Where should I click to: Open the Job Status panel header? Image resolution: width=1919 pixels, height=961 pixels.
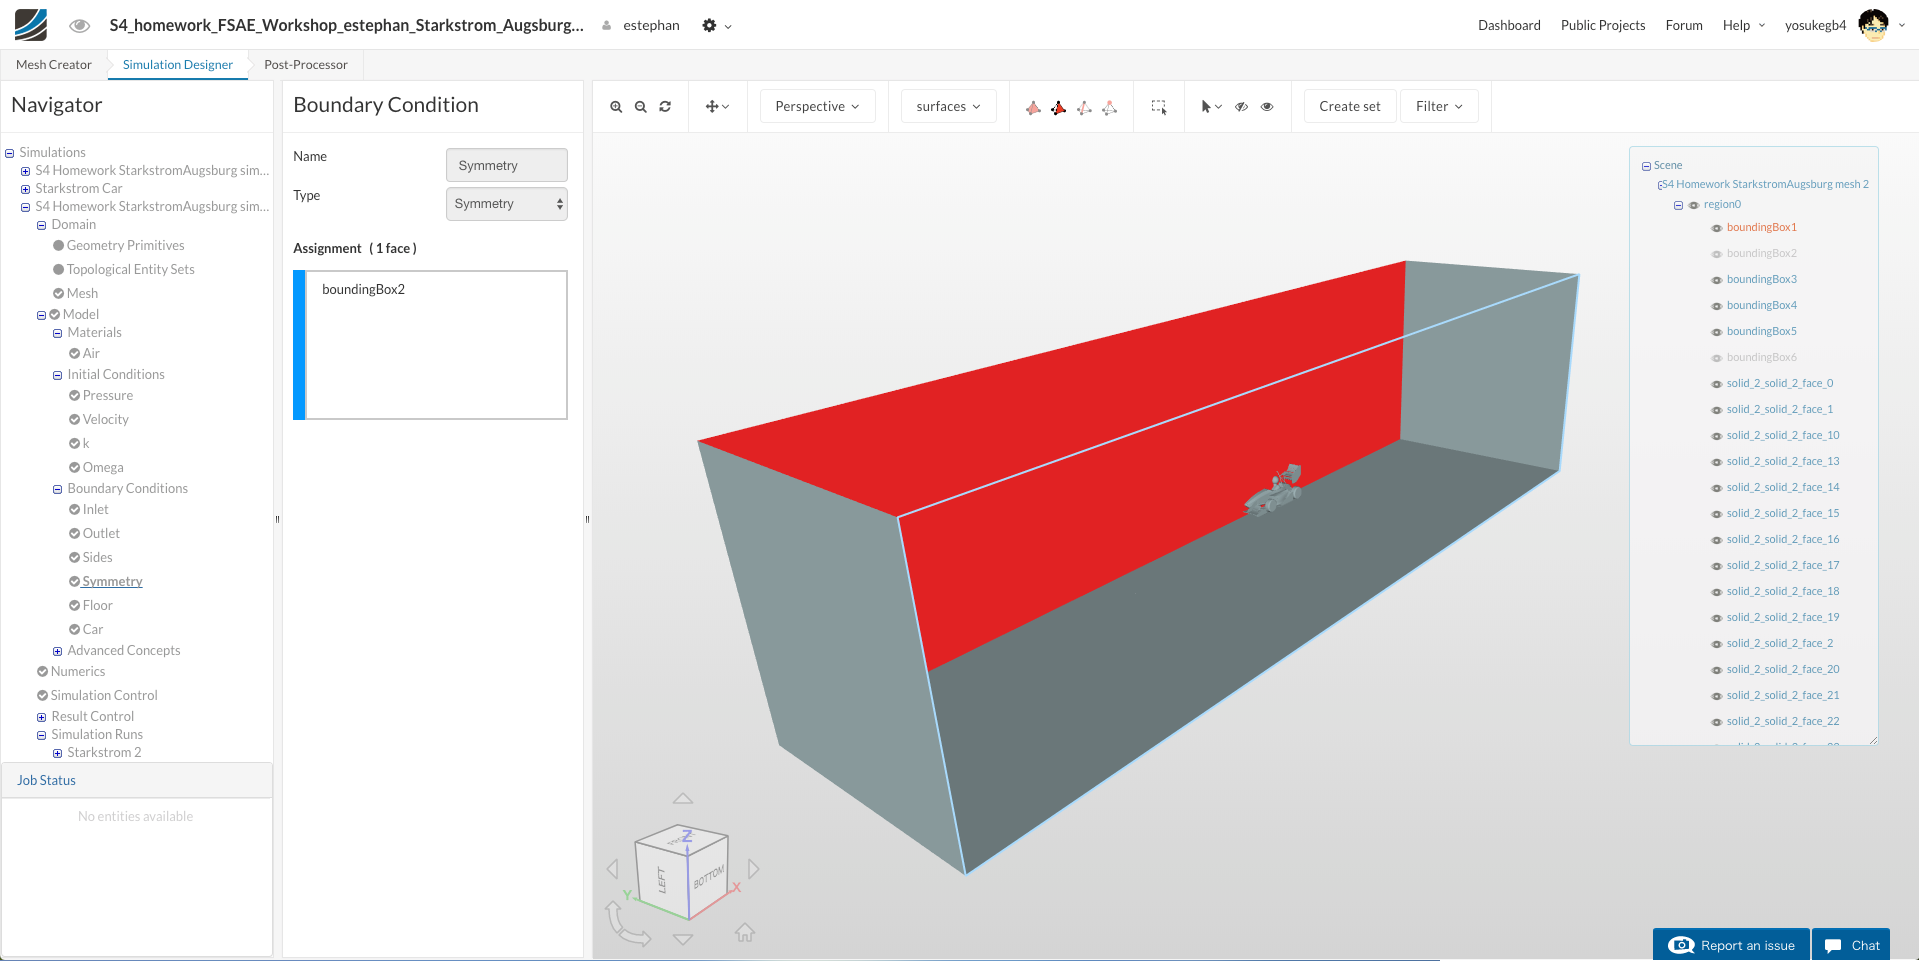(x=136, y=781)
